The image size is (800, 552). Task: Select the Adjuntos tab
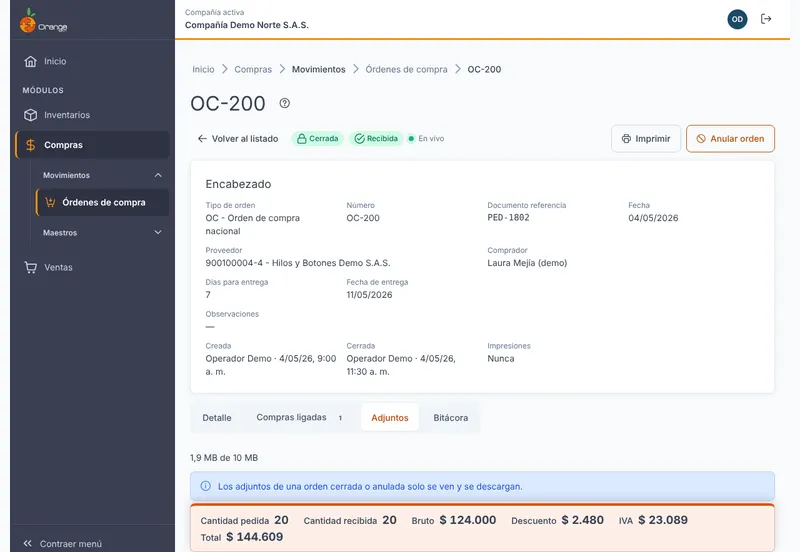[390, 418]
